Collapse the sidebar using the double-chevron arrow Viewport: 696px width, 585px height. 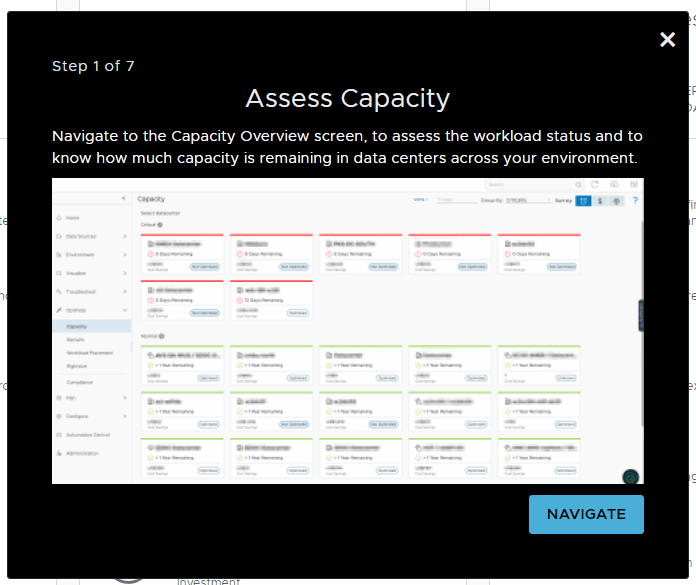[123, 199]
